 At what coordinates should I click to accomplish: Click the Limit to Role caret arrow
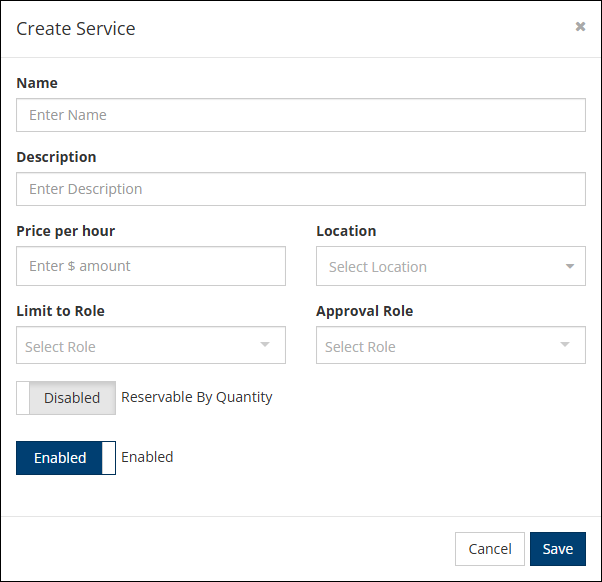(x=265, y=345)
